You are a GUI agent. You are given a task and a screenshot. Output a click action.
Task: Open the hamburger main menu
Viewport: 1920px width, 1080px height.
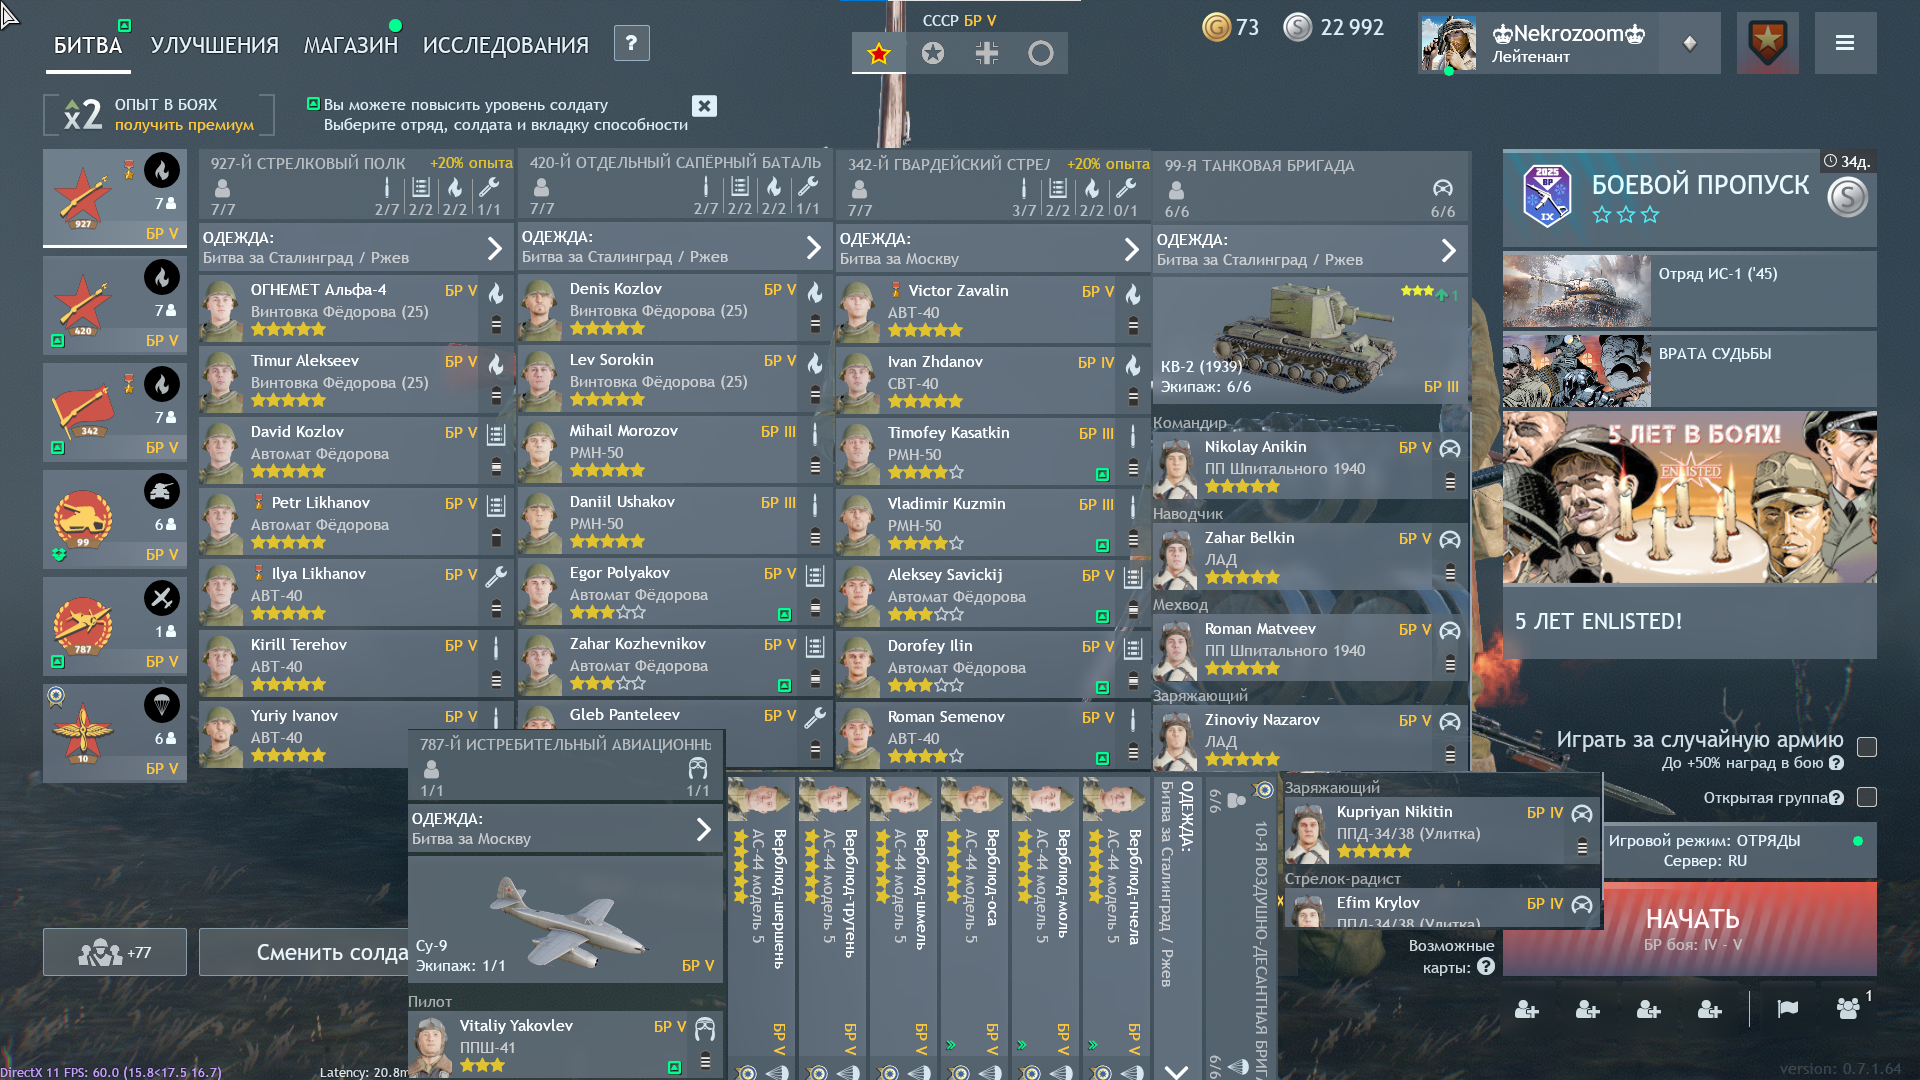[x=1845, y=43]
